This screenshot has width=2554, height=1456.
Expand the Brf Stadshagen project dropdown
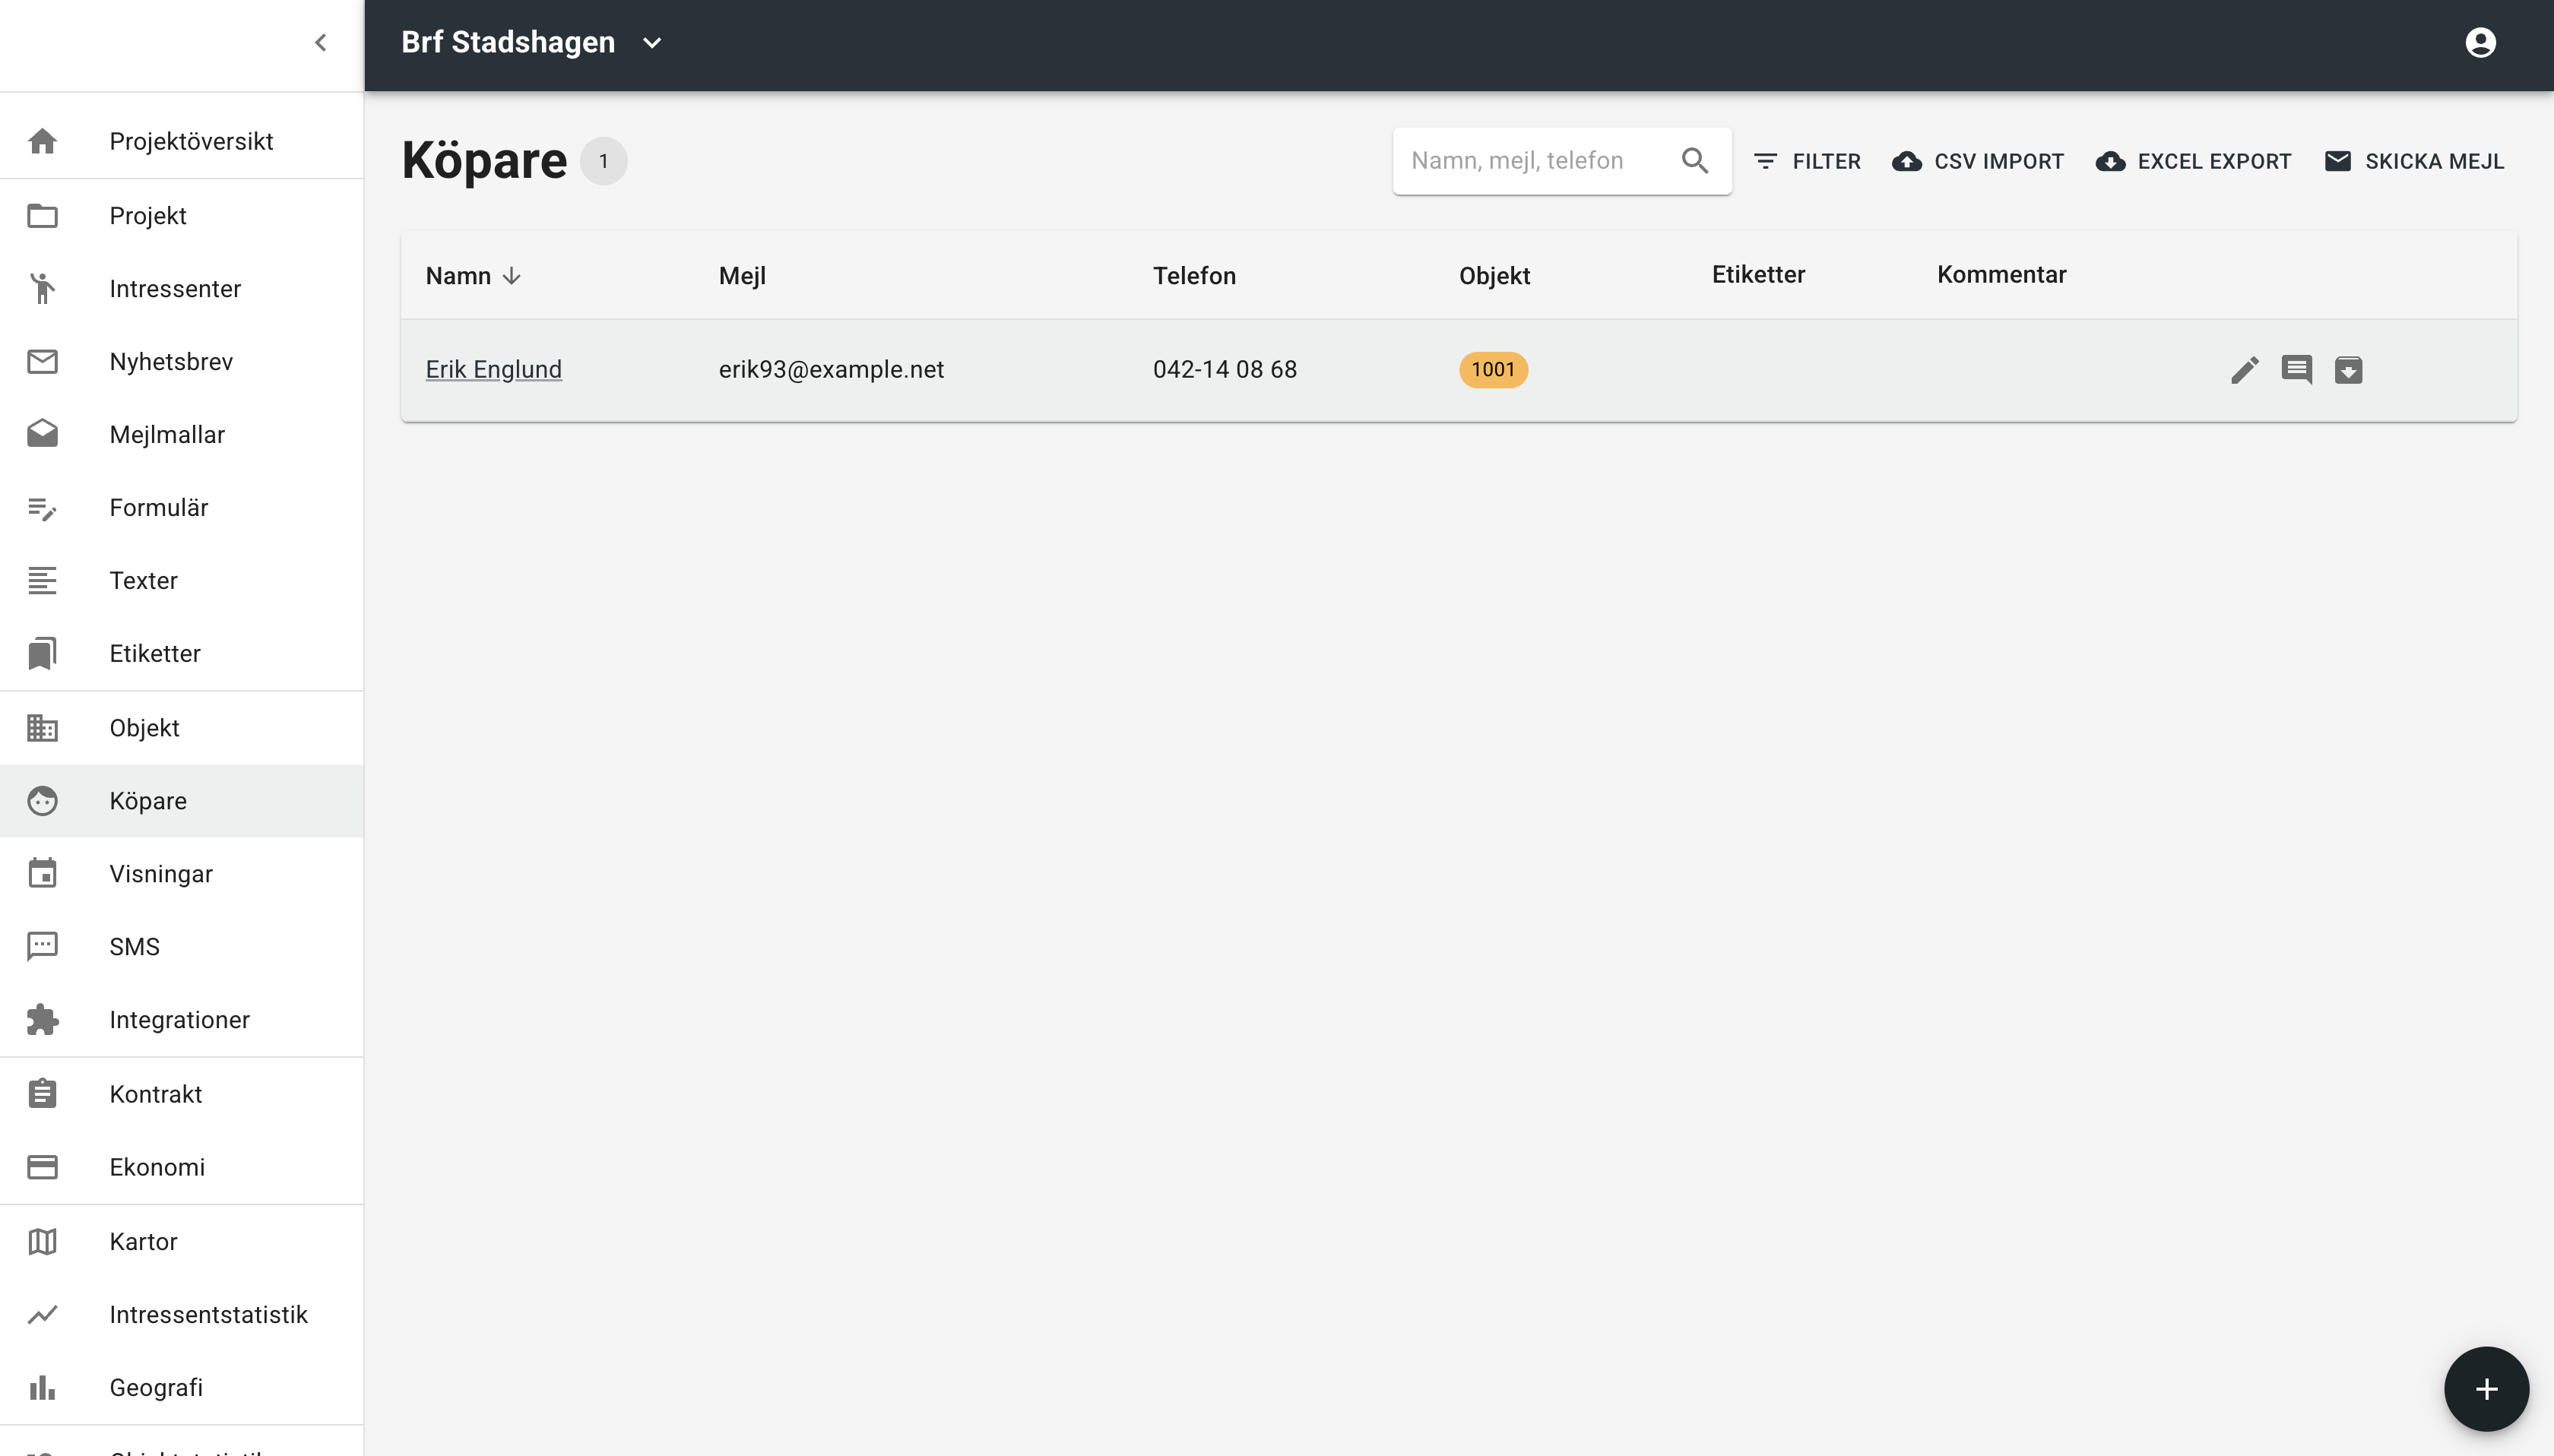tap(532, 42)
